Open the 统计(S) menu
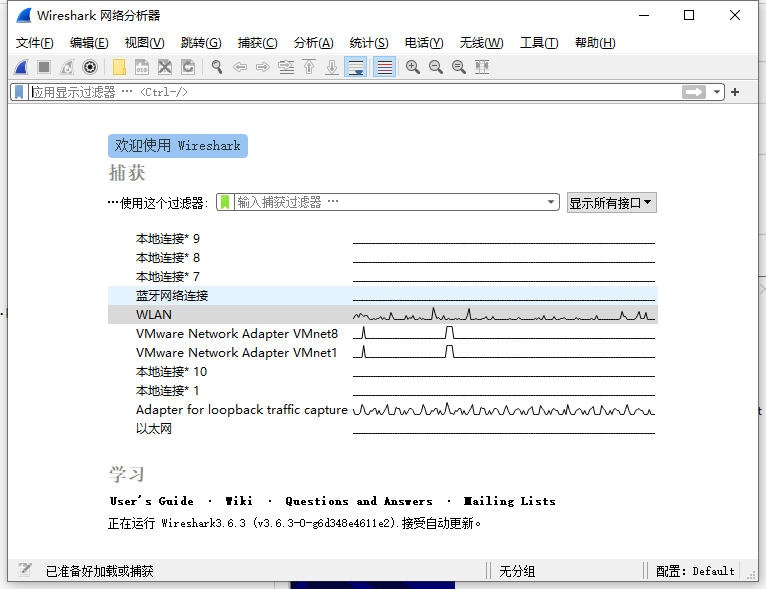766x589 pixels. coord(369,43)
